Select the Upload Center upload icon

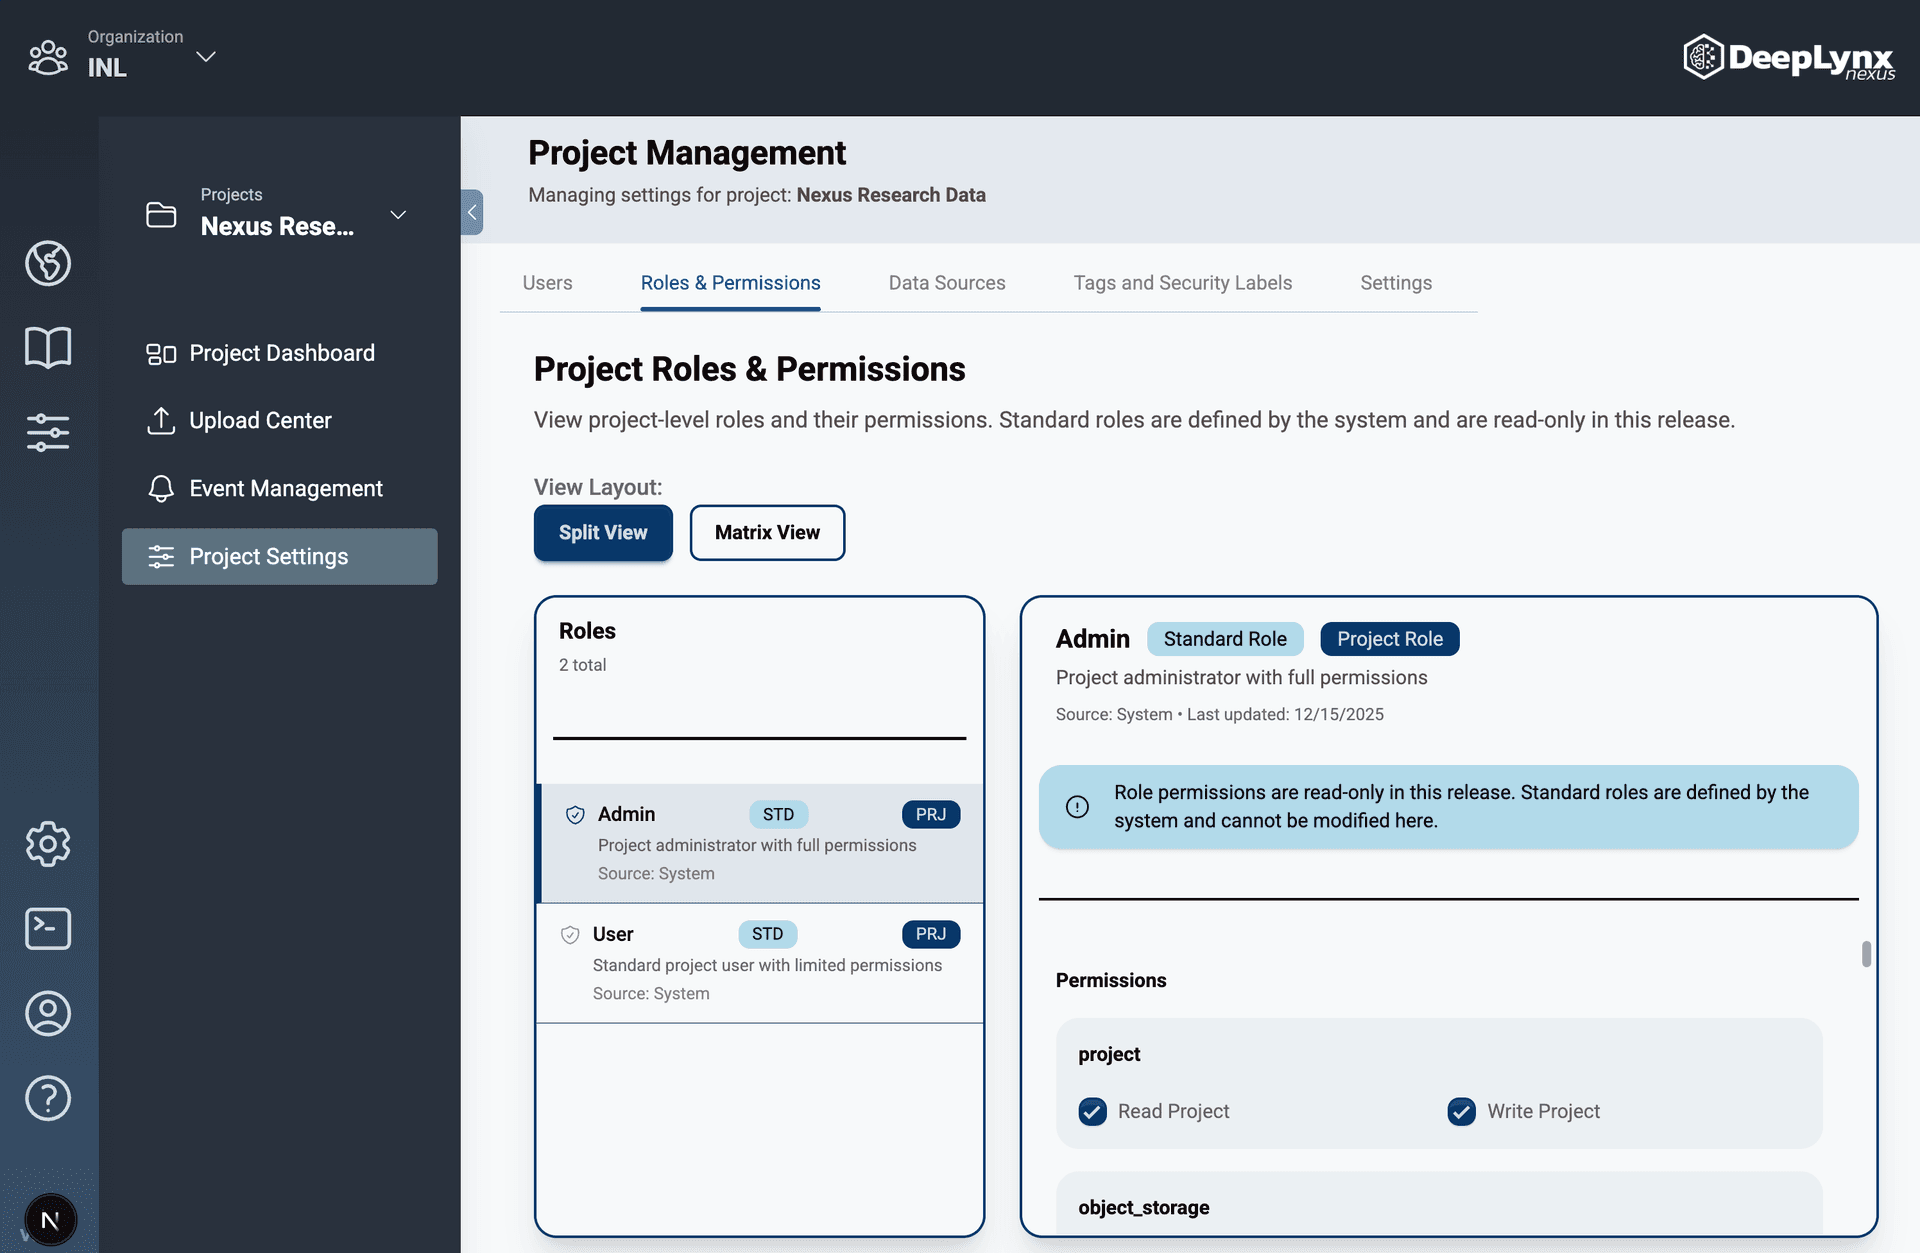161,420
